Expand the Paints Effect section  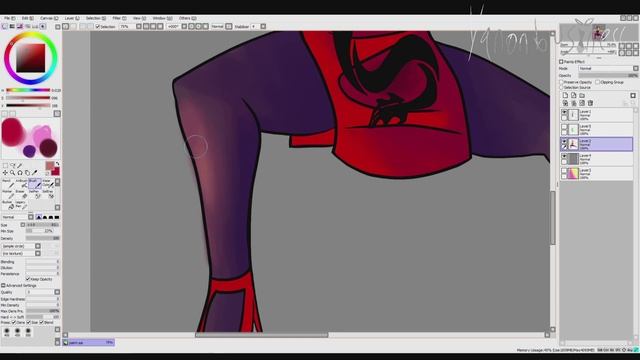[561, 62]
